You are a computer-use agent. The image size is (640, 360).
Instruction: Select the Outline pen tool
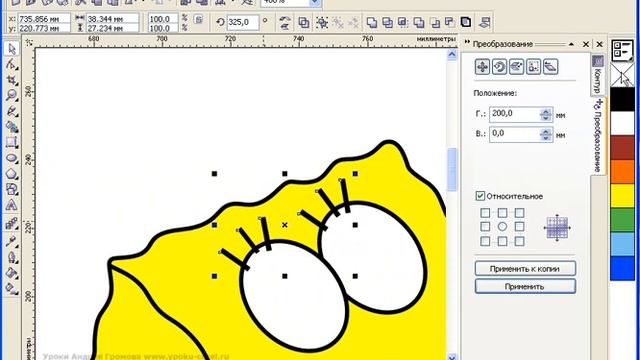click(x=11, y=257)
